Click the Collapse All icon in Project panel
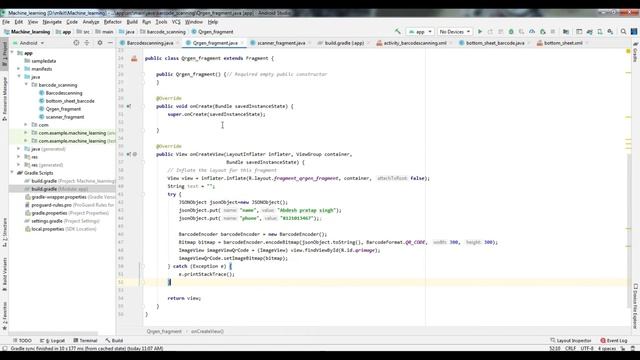 87,42
